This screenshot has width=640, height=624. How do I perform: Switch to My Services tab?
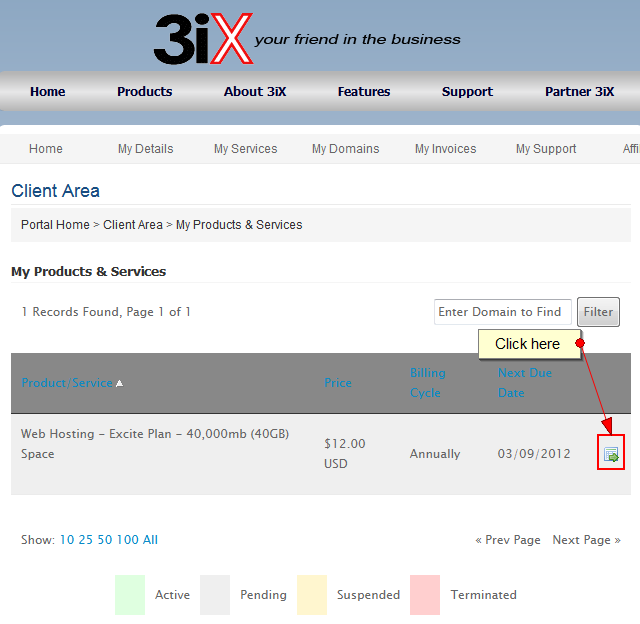(x=245, y=149)
